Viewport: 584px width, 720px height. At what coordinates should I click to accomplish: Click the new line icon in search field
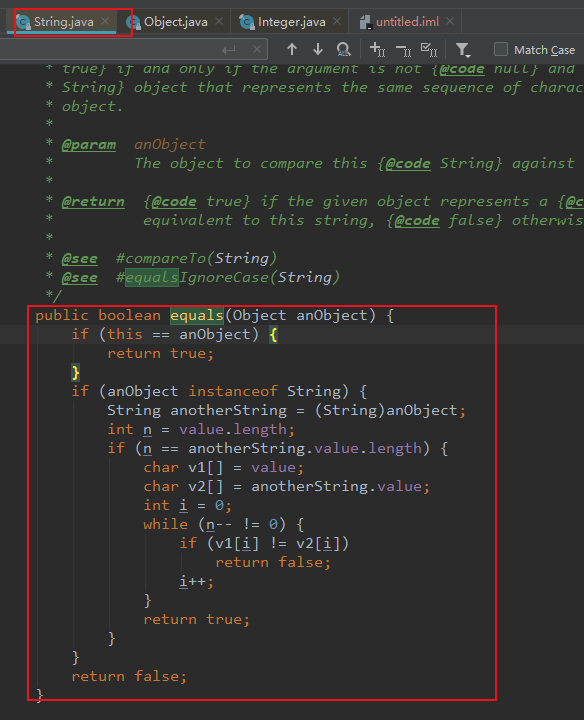[228, 50]
